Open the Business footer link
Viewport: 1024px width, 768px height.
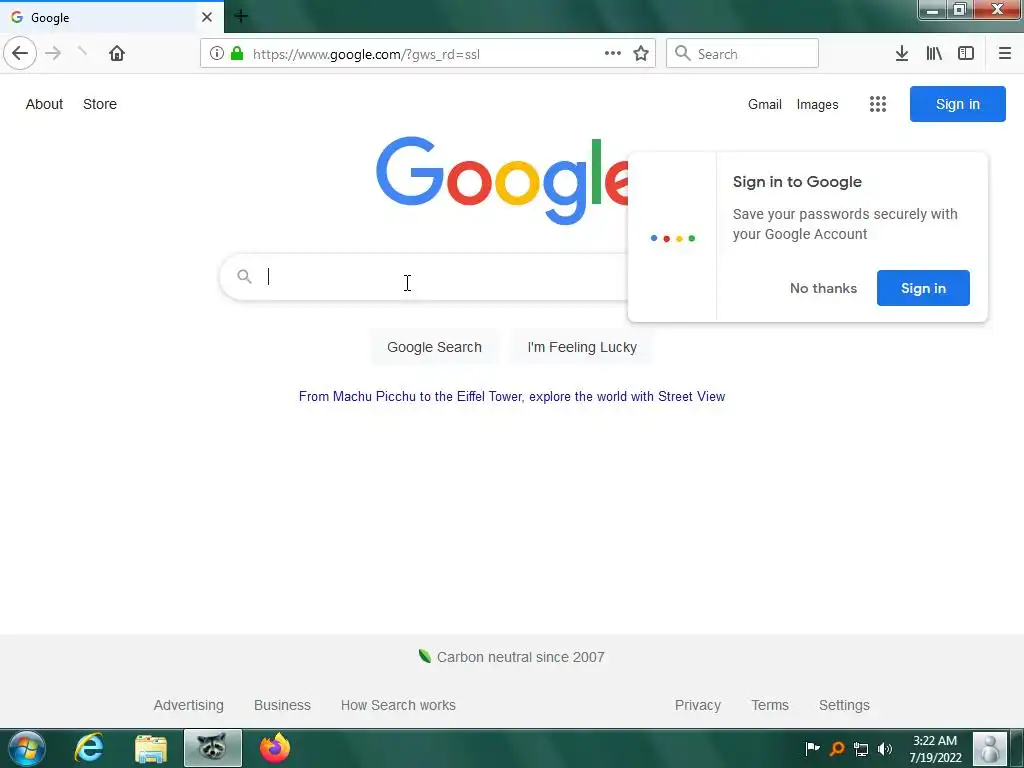282,705
